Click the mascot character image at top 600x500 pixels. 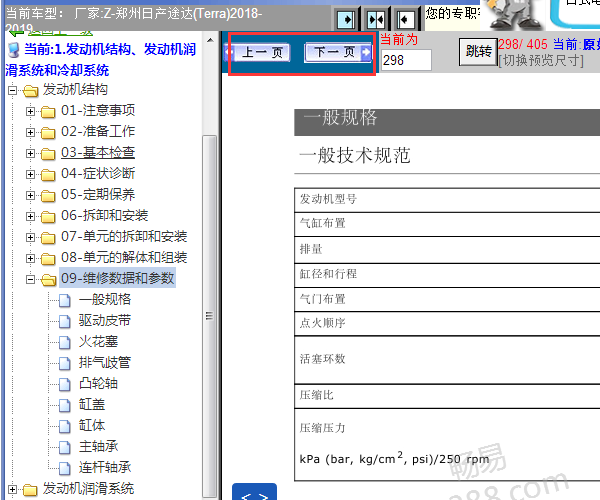pos(514,15)
